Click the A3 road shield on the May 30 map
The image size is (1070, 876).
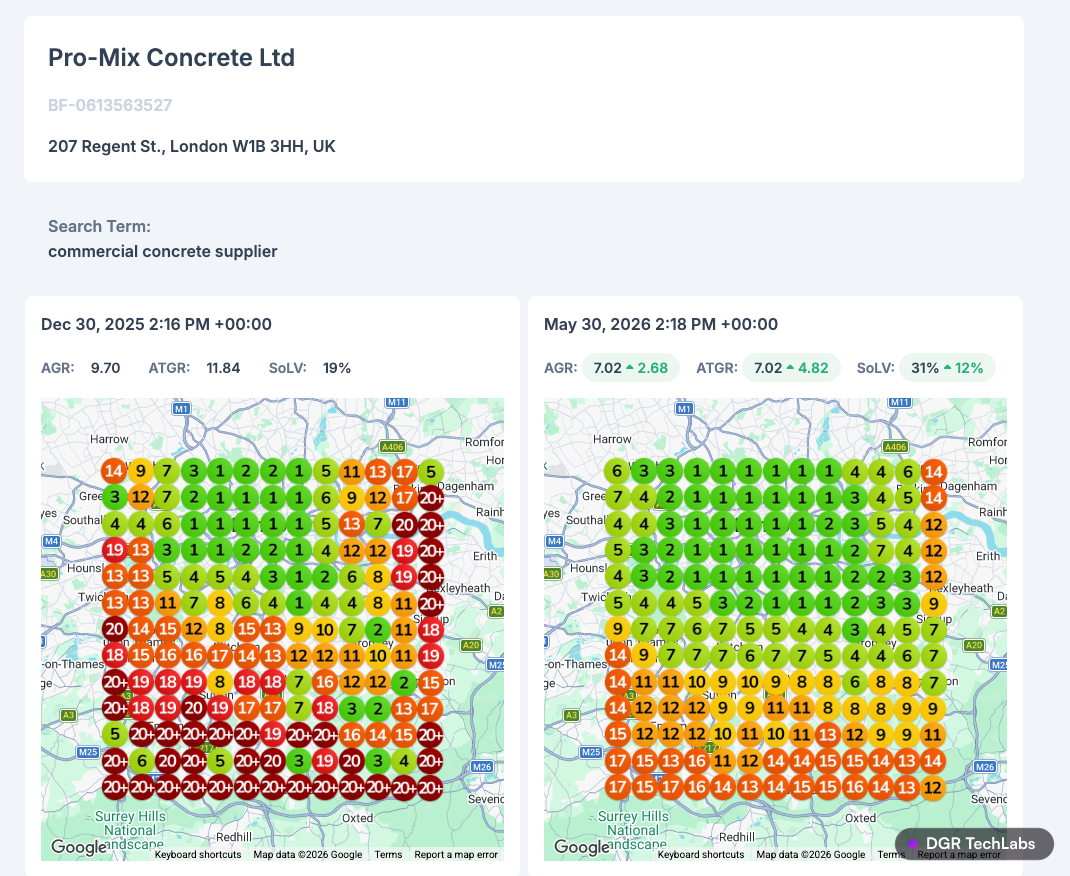coord(571,715)
